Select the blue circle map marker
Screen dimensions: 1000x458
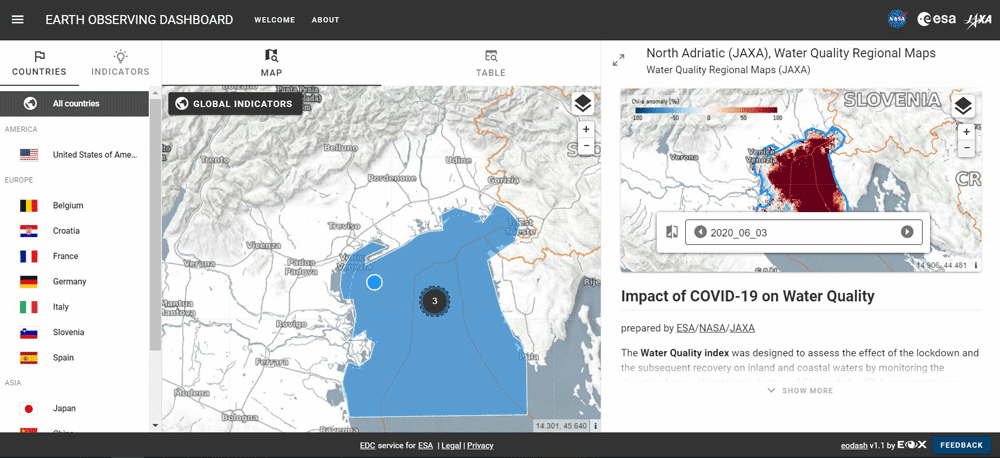(374, 282)
